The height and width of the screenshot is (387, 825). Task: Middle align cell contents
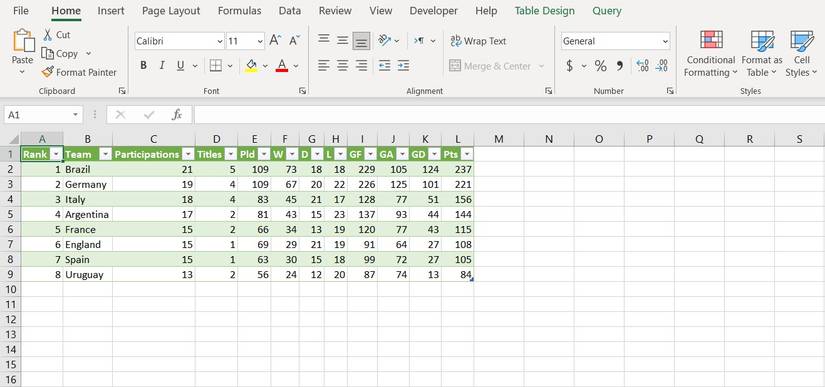coord(343,40)
